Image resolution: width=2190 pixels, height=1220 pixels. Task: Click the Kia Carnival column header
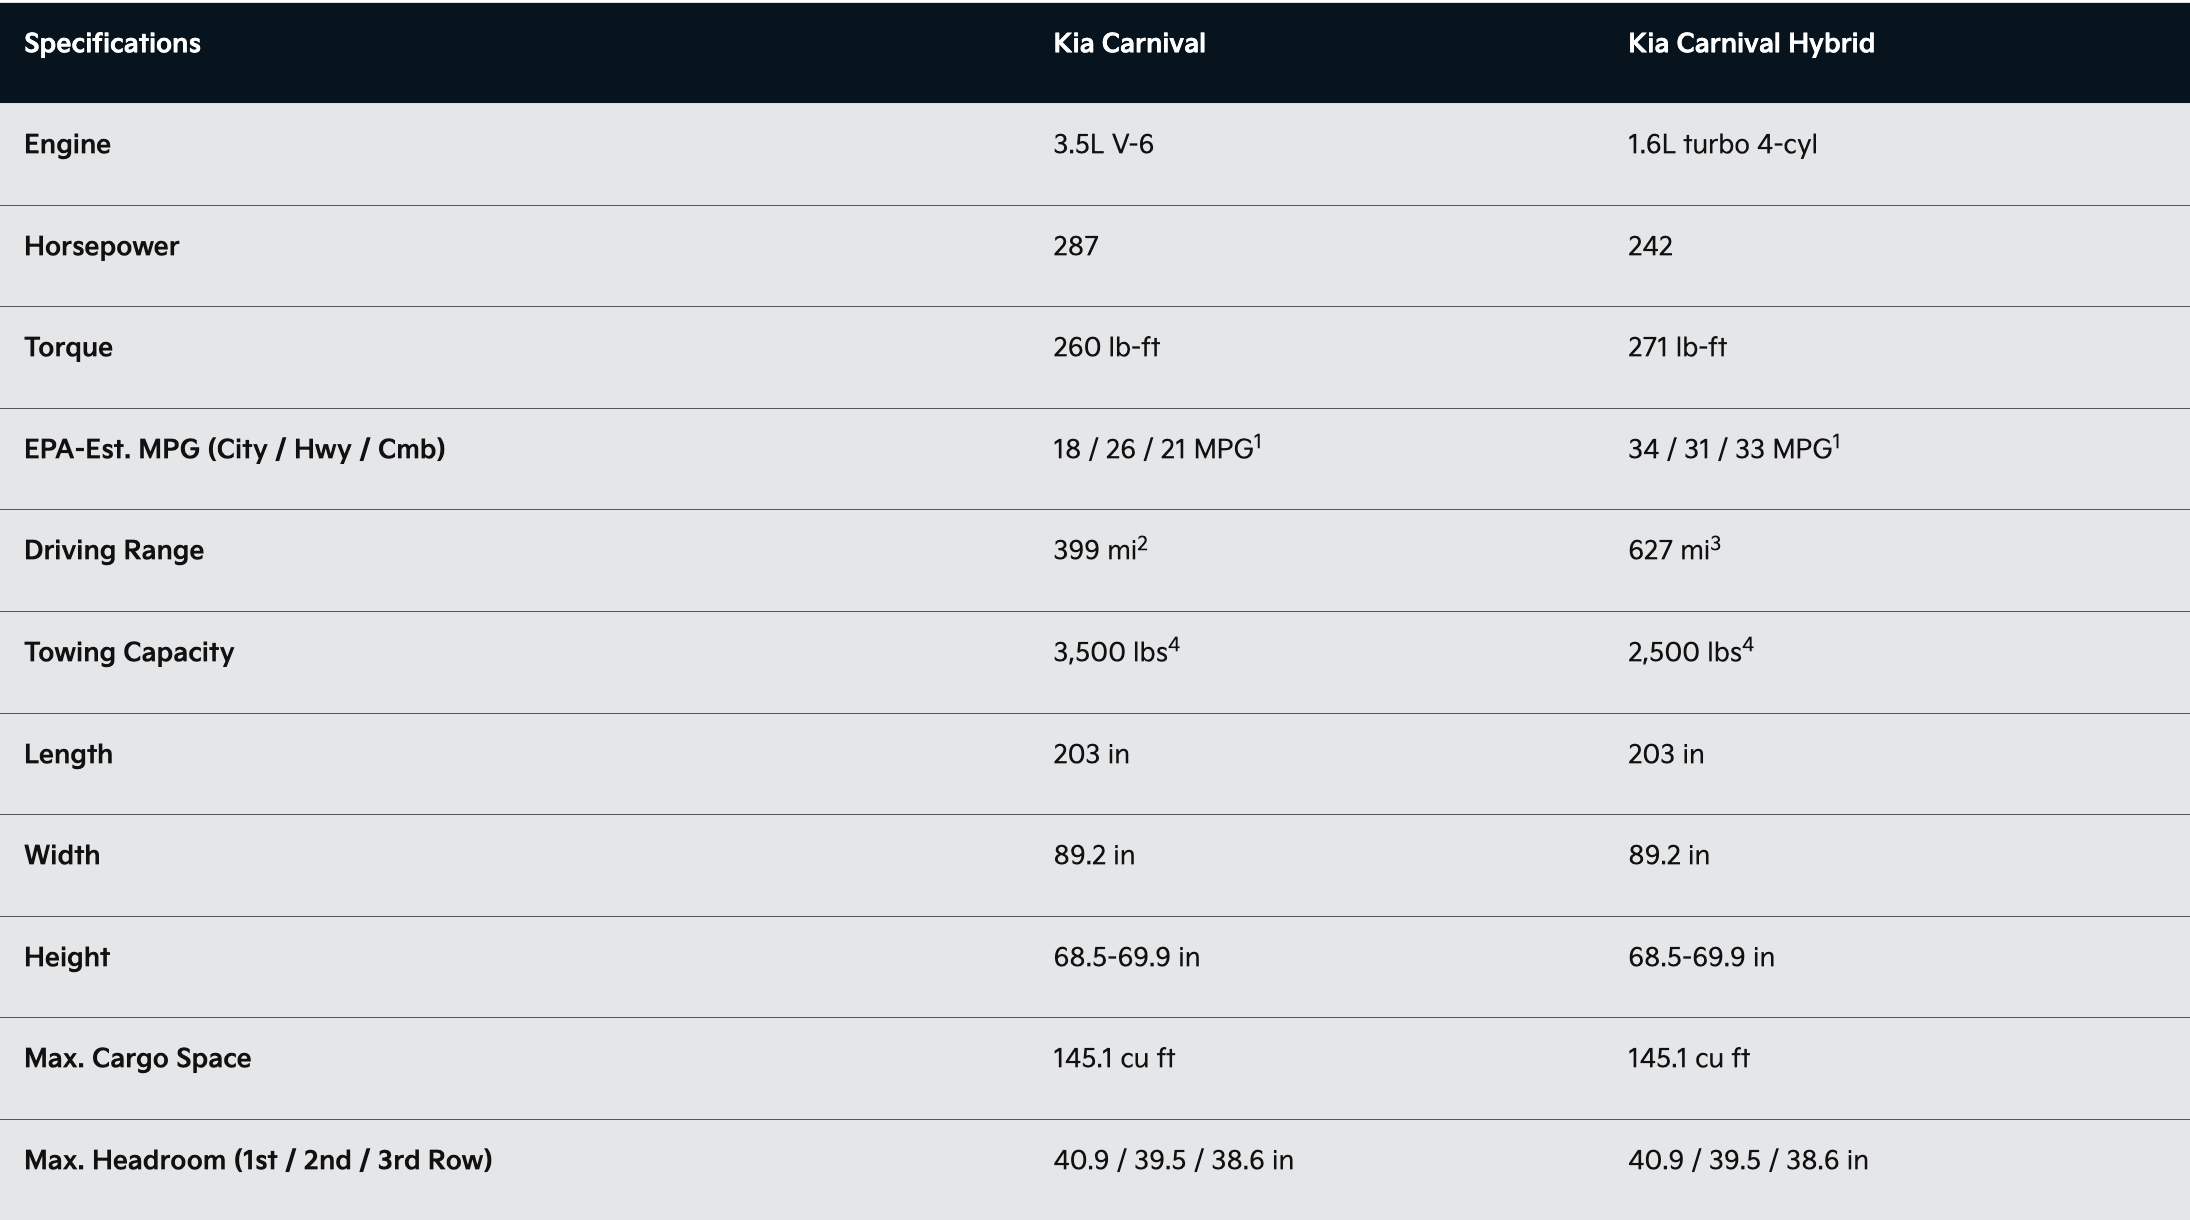point(1129,43)
